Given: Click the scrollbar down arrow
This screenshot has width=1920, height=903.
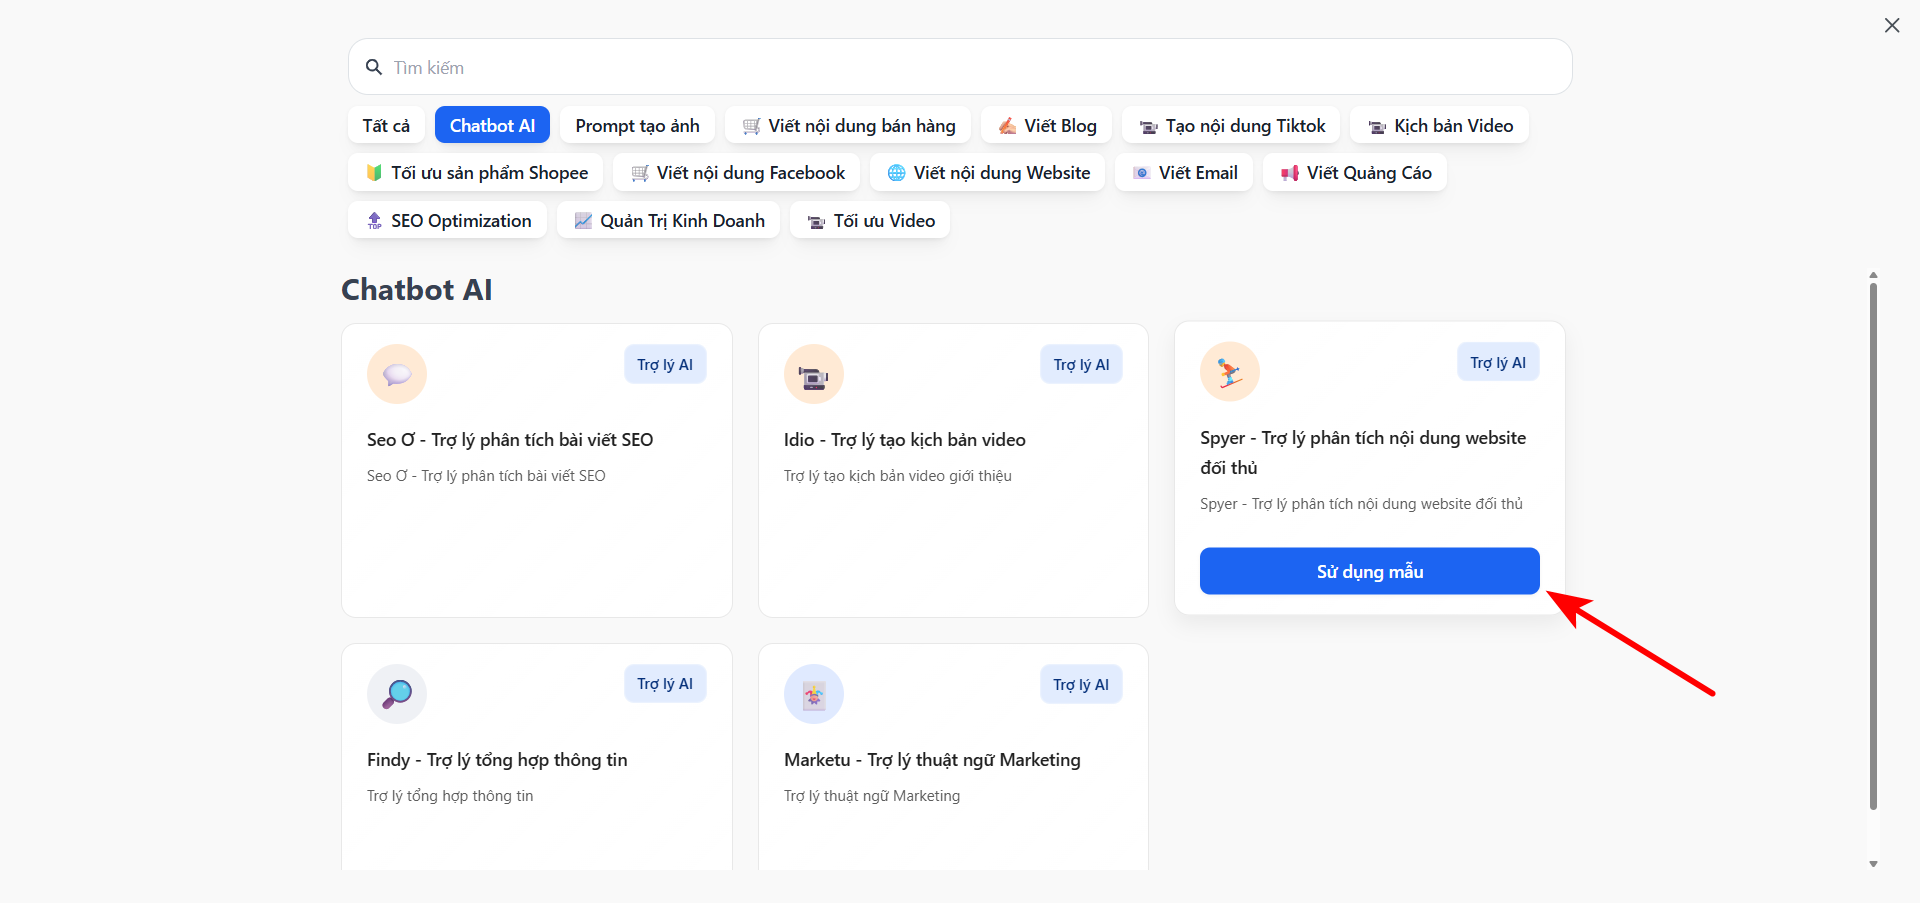Looking at the screenshot, I should (1873, 864).
